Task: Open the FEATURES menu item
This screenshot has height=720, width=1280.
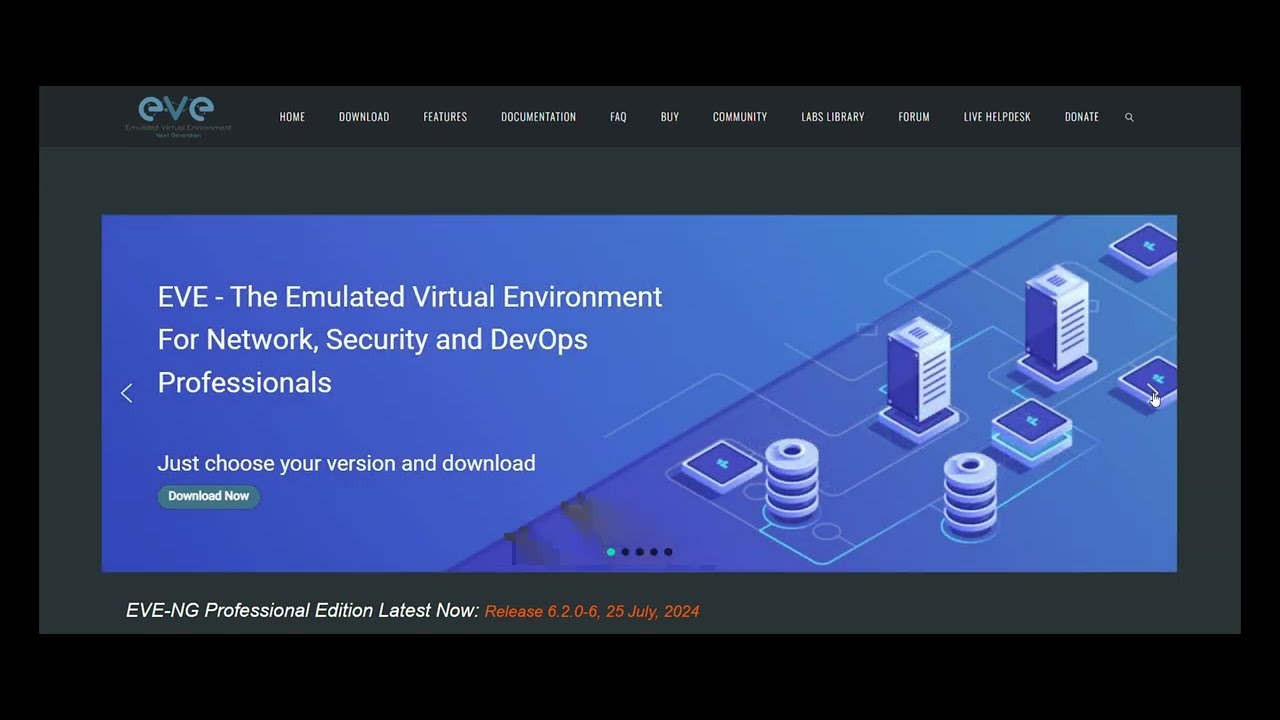Action: (445, 117)
